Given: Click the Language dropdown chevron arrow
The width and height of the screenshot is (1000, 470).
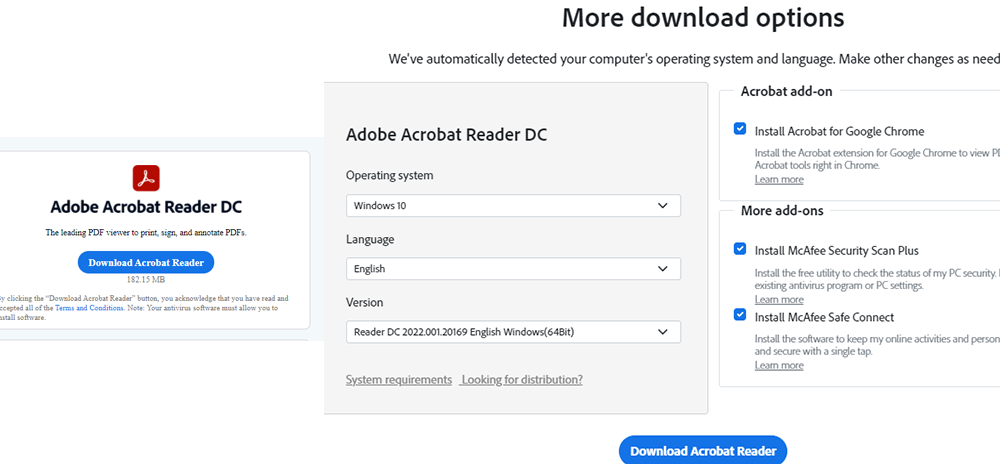Looking at the screenshot, I should coord(663,268).
